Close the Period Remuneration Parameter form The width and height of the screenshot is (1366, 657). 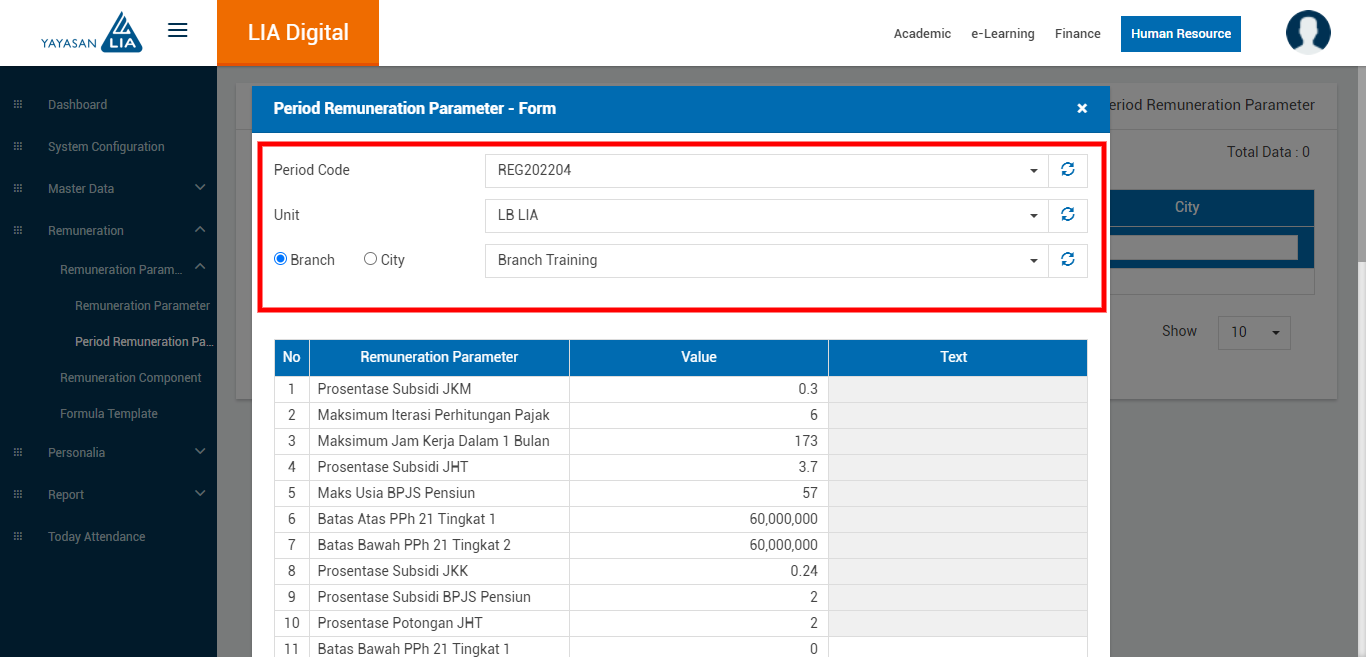pos(1082,109)
